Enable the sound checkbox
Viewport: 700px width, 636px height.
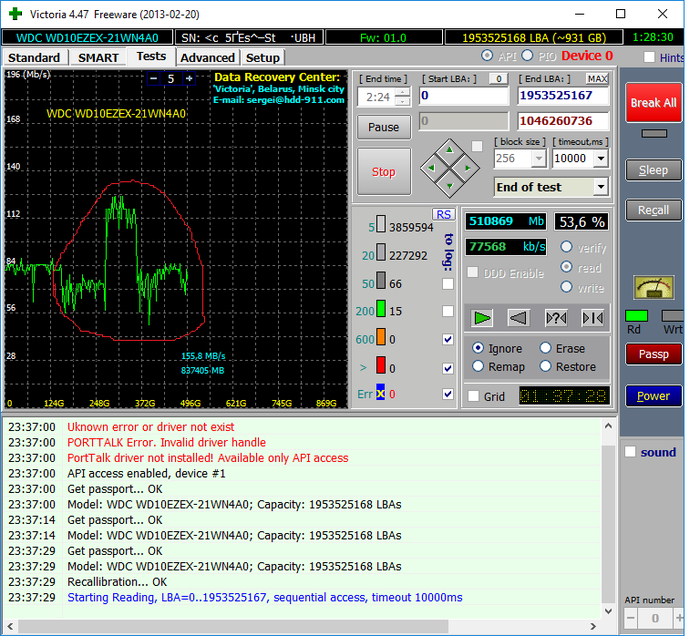click(629, 452)
